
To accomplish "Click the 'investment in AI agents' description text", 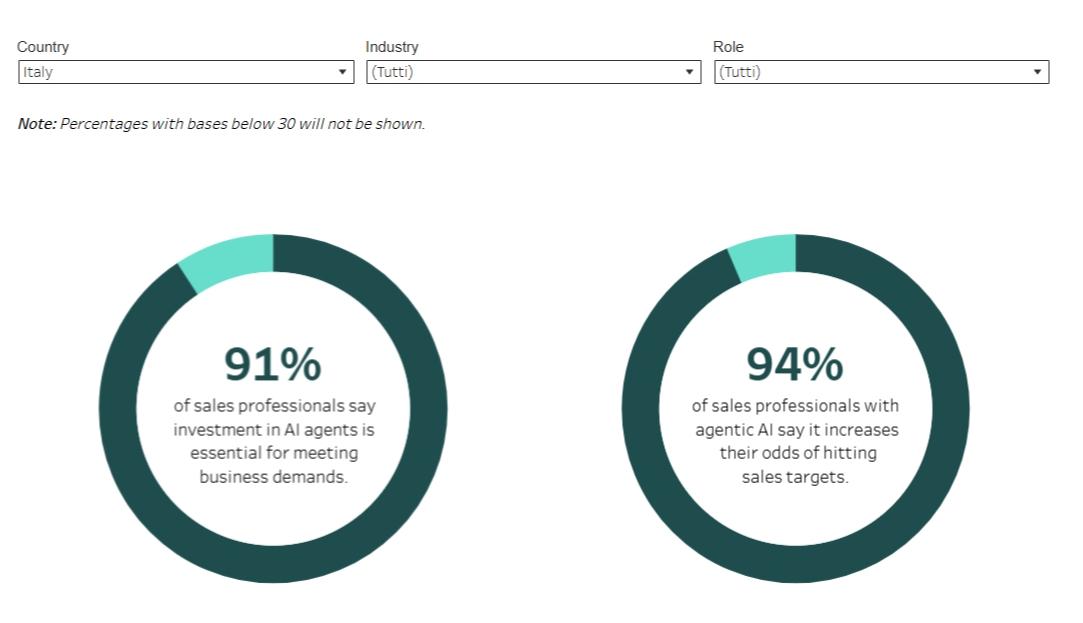I will [x=274, y=429].
